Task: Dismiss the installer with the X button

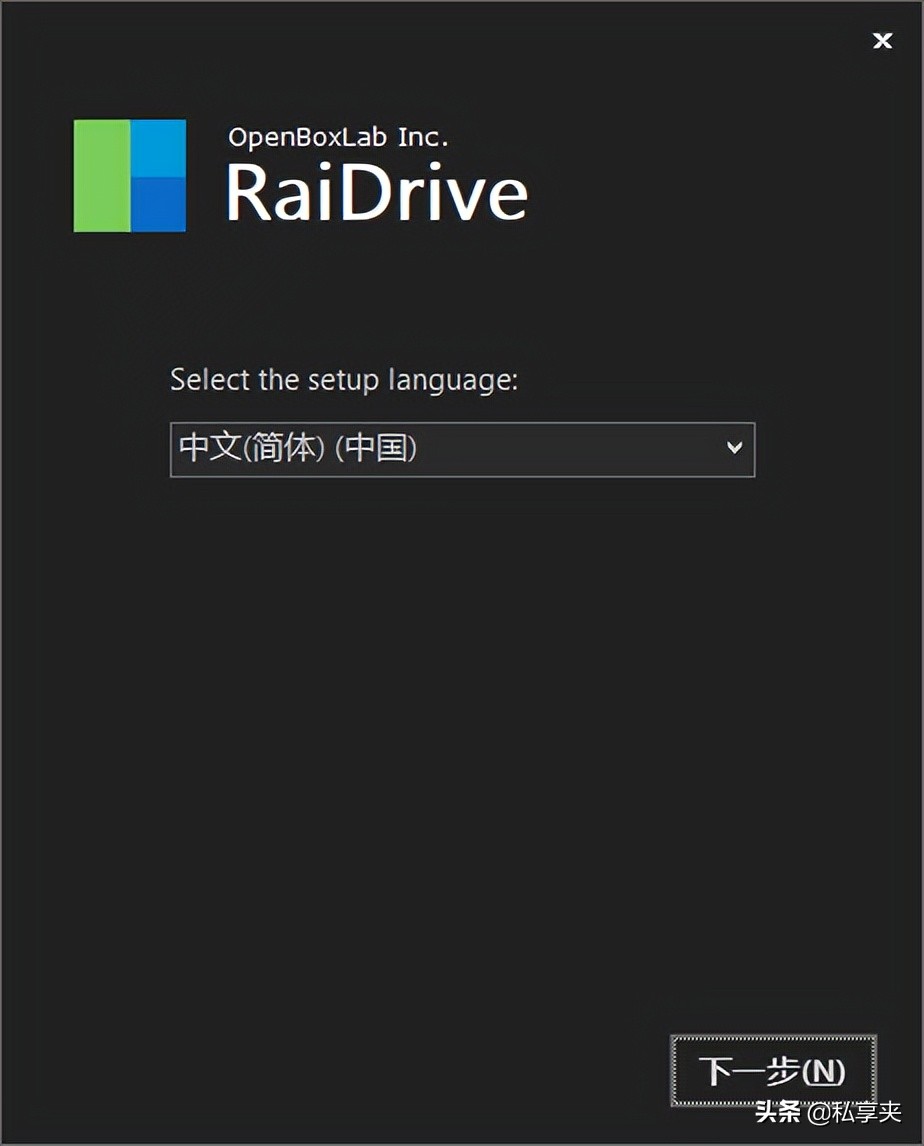Action: (x=881, y=41)
